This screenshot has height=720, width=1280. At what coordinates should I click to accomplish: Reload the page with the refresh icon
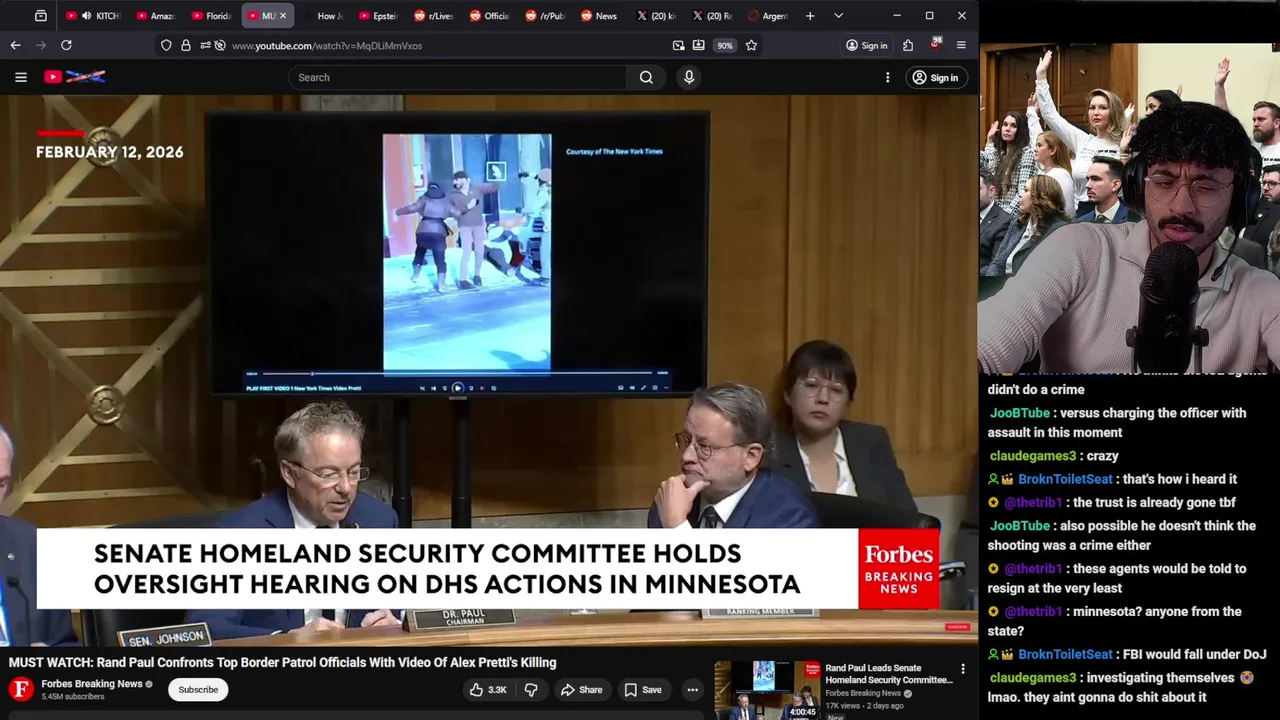coord(66,45)
